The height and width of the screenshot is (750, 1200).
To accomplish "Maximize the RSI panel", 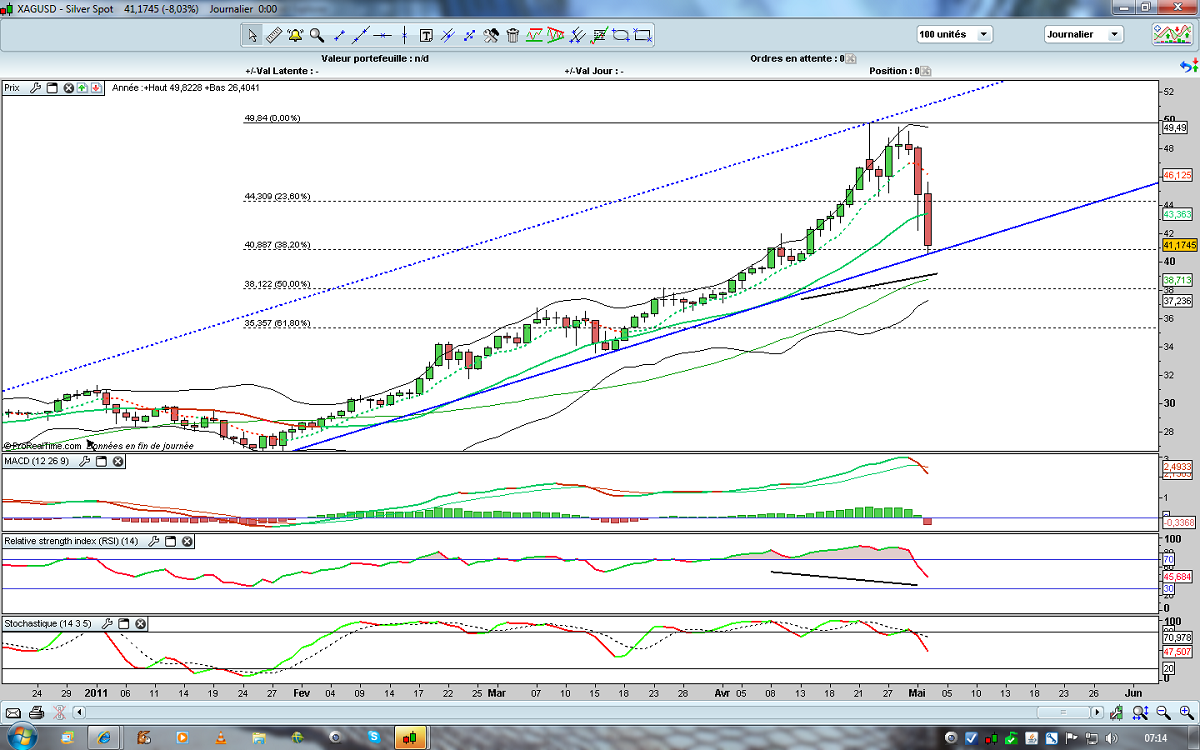I will [170, 541].
